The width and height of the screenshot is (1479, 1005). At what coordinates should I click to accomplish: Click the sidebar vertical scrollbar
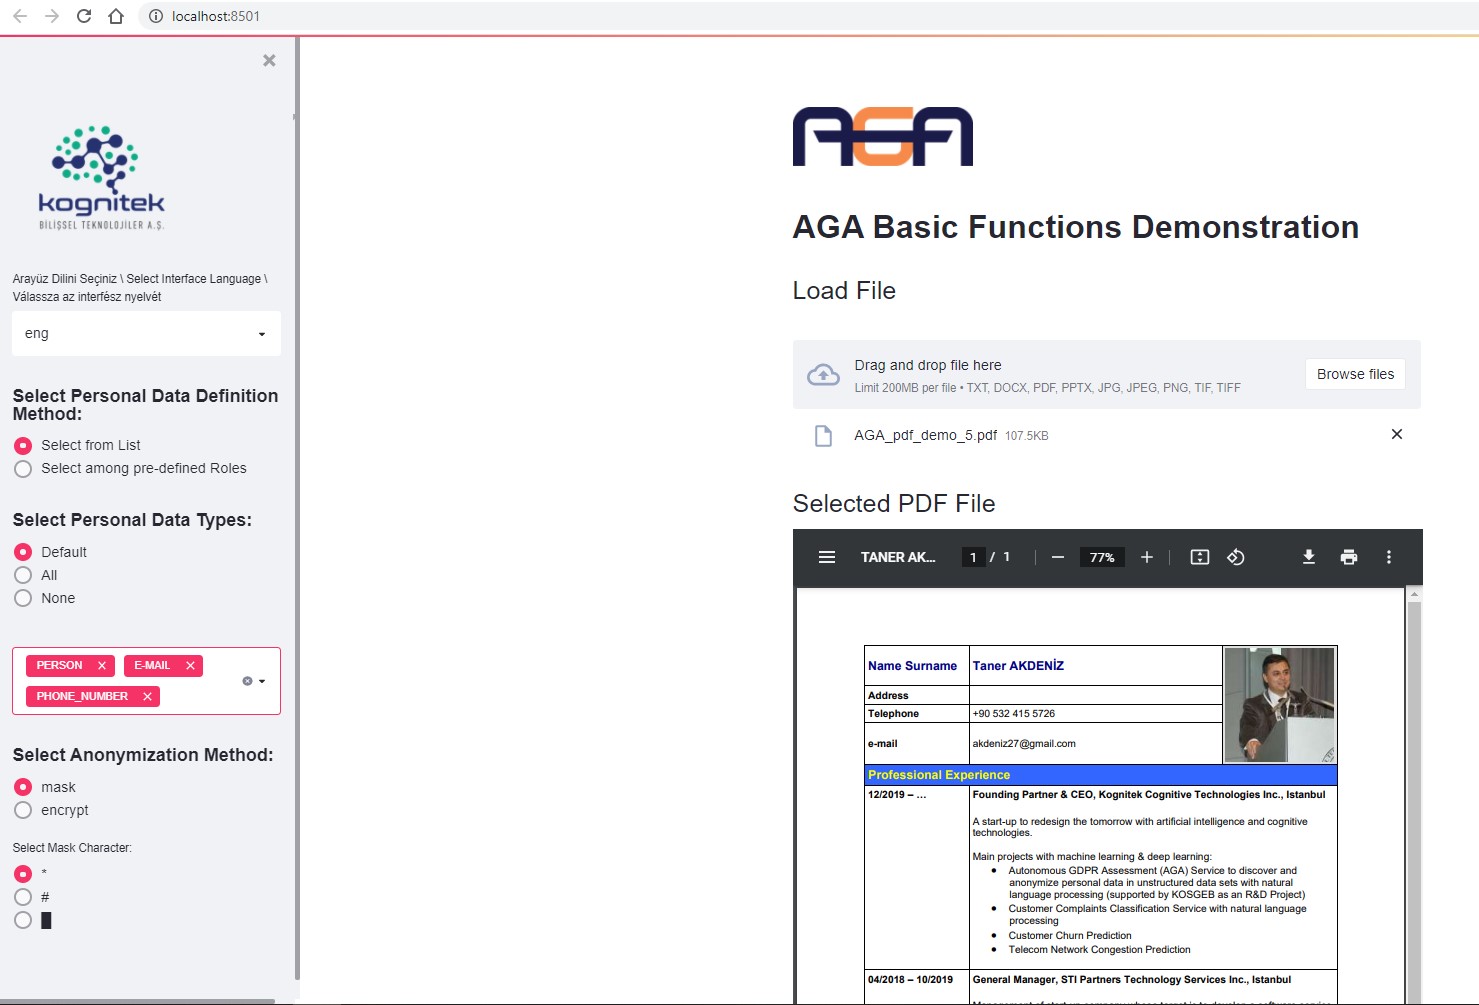point(297,510)
